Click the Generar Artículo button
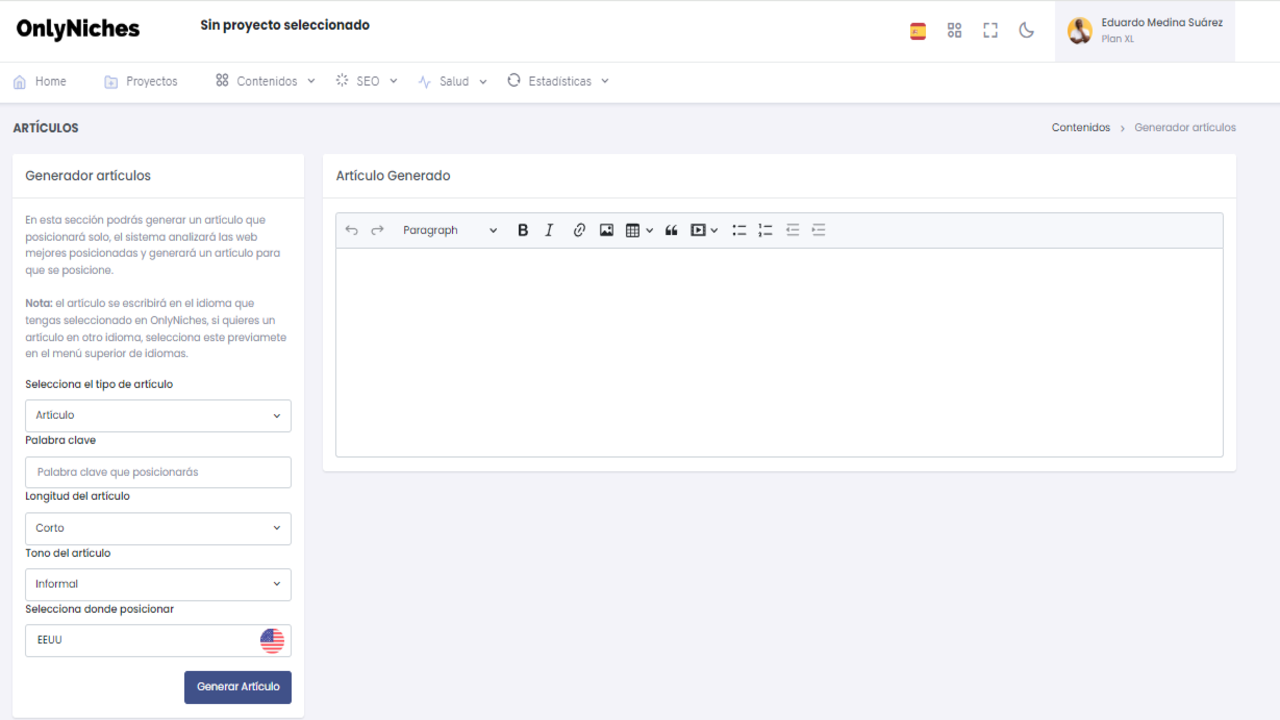 tap(238, 687)
